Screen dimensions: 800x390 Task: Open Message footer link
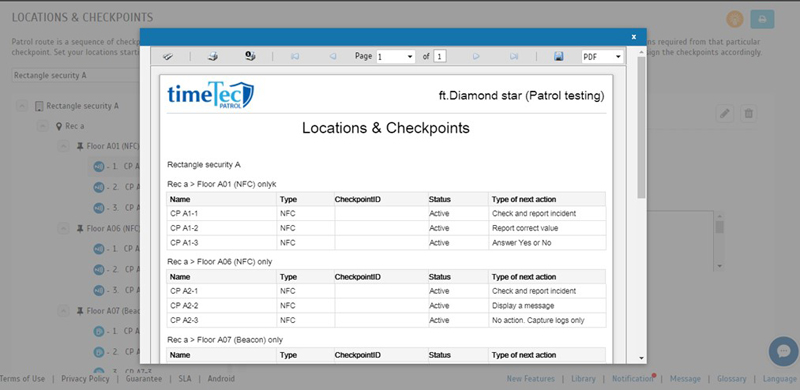[685, 379]
